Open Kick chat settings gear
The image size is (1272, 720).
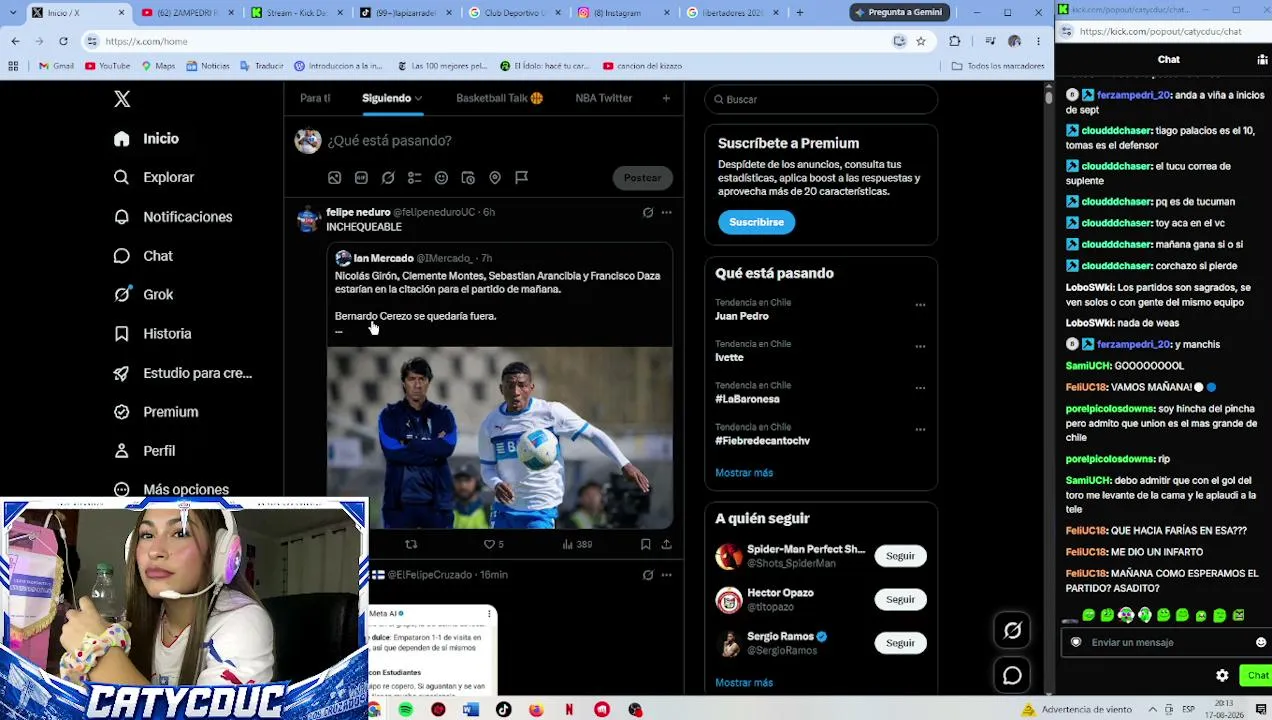coord(1222,676)
